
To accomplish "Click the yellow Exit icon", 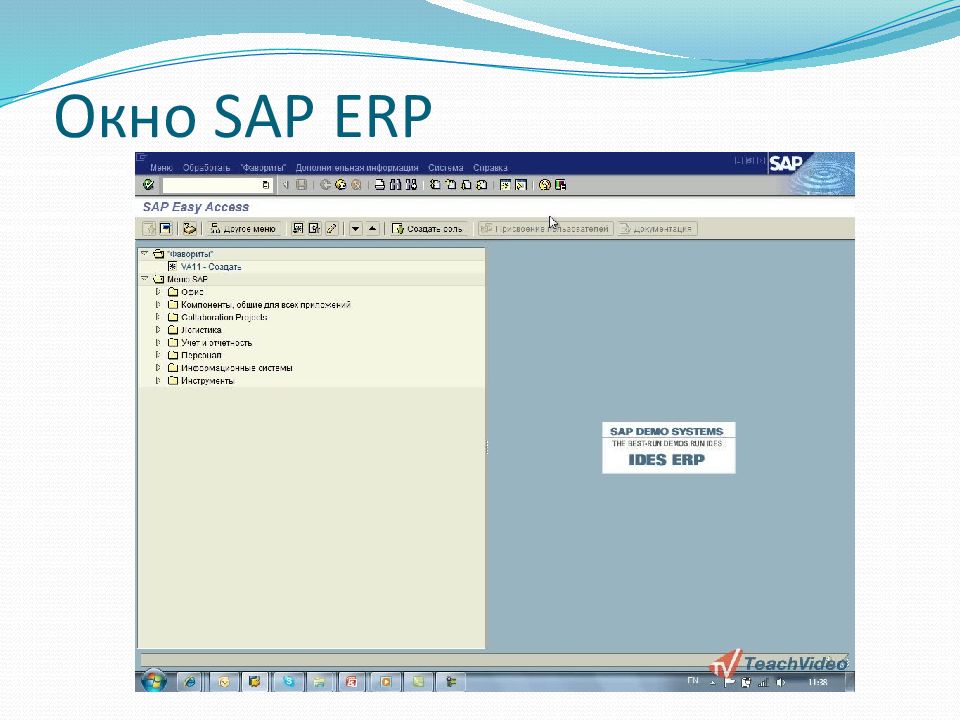I will point(340,184).
